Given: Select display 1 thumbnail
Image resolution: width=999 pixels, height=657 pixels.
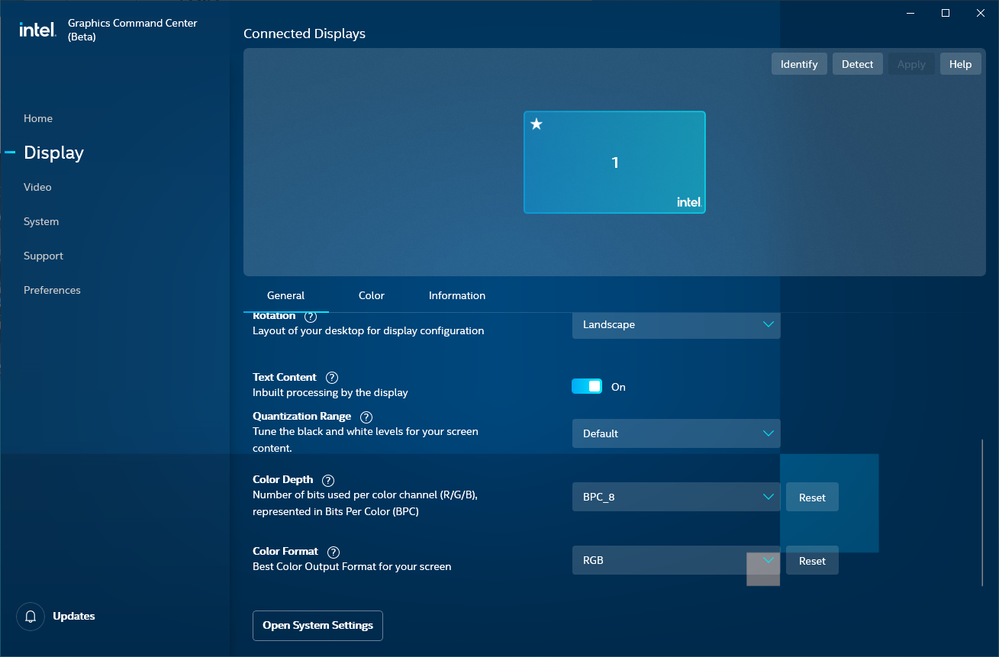Looking at the screenshot, I should [614, 162].
